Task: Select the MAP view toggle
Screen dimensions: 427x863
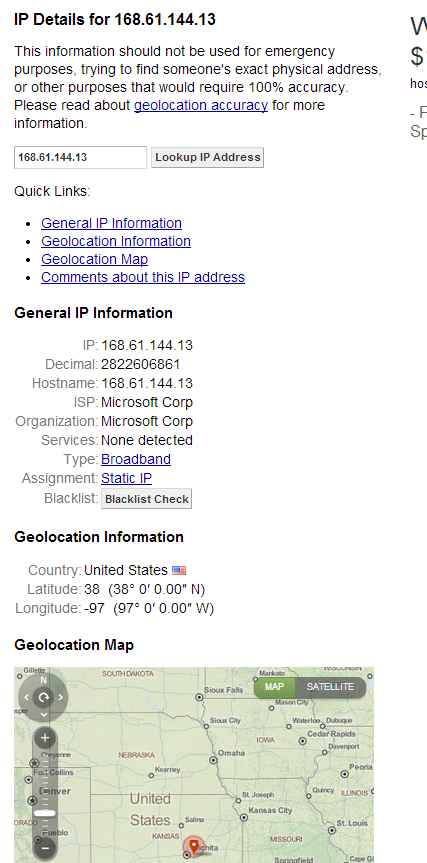Action: 274,687
